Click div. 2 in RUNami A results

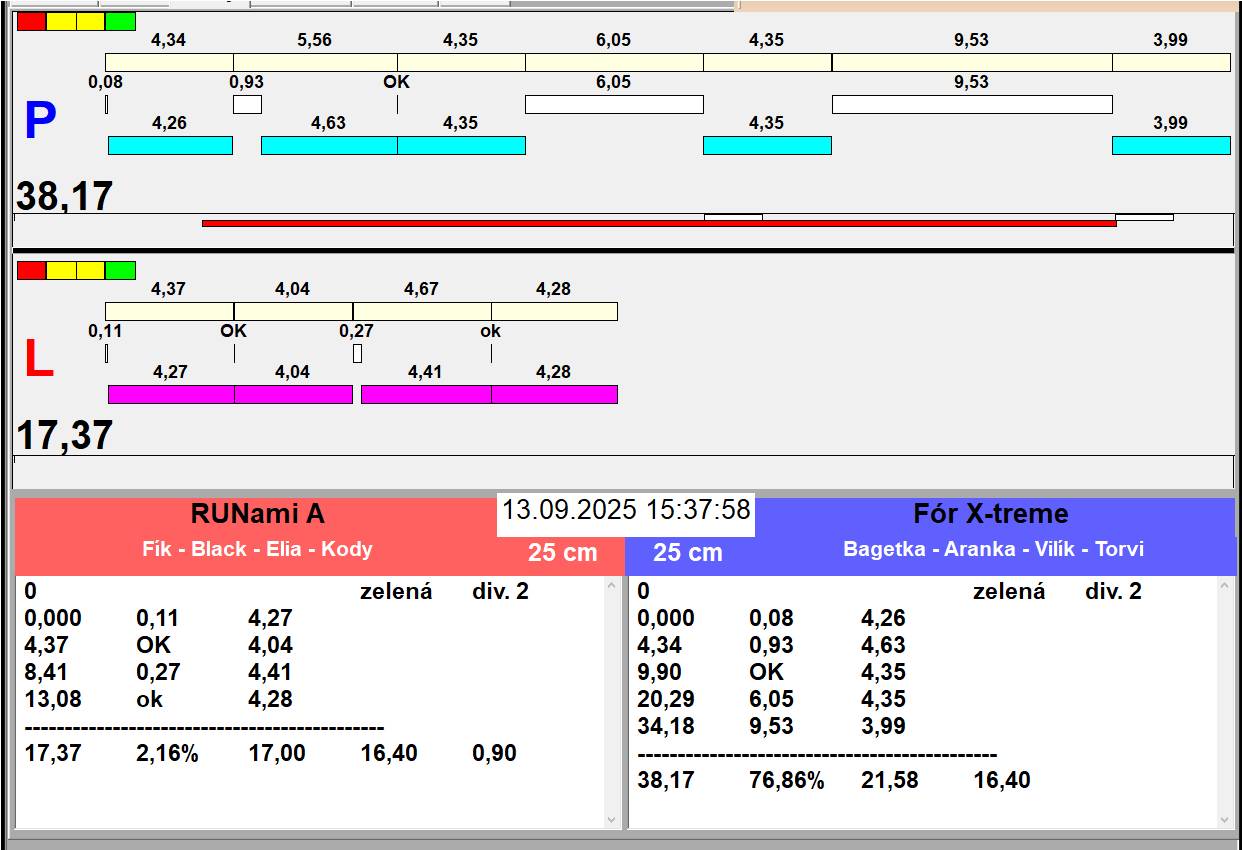(x=500, y=591)
